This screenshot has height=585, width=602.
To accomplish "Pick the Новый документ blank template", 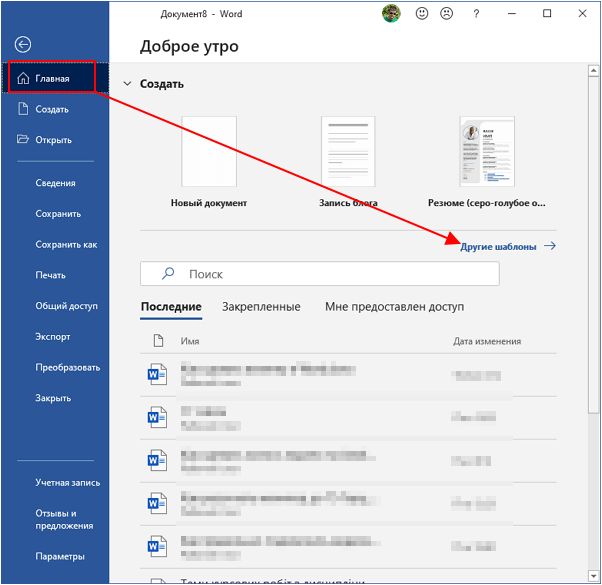I will [x=209, y=151].
